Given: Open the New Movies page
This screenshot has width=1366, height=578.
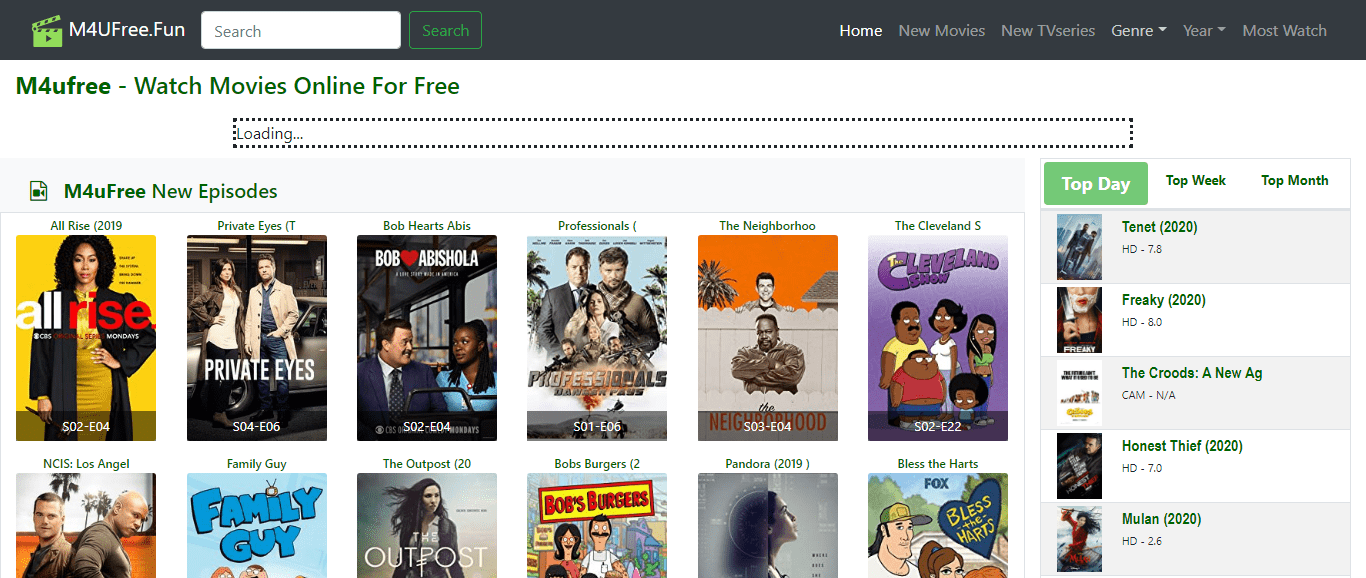Looking at the screenshot, I should point(942,30).
